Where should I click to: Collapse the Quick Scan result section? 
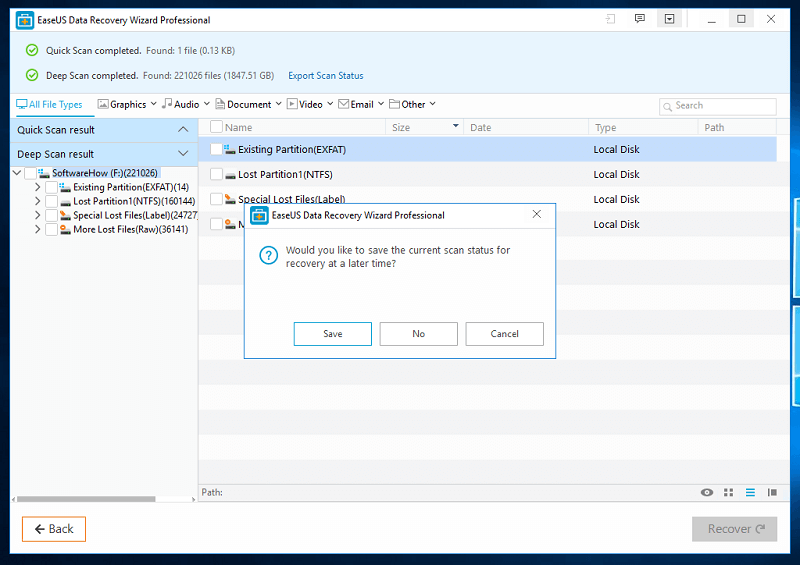tap(183, 130)
